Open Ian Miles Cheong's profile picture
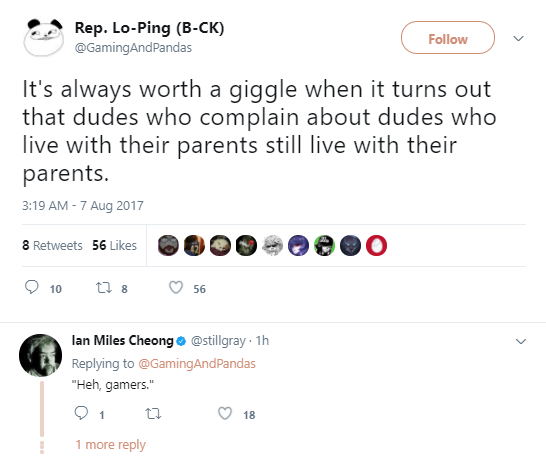Image resolution: width=546 pixels, height=459 pixels. 40,356
